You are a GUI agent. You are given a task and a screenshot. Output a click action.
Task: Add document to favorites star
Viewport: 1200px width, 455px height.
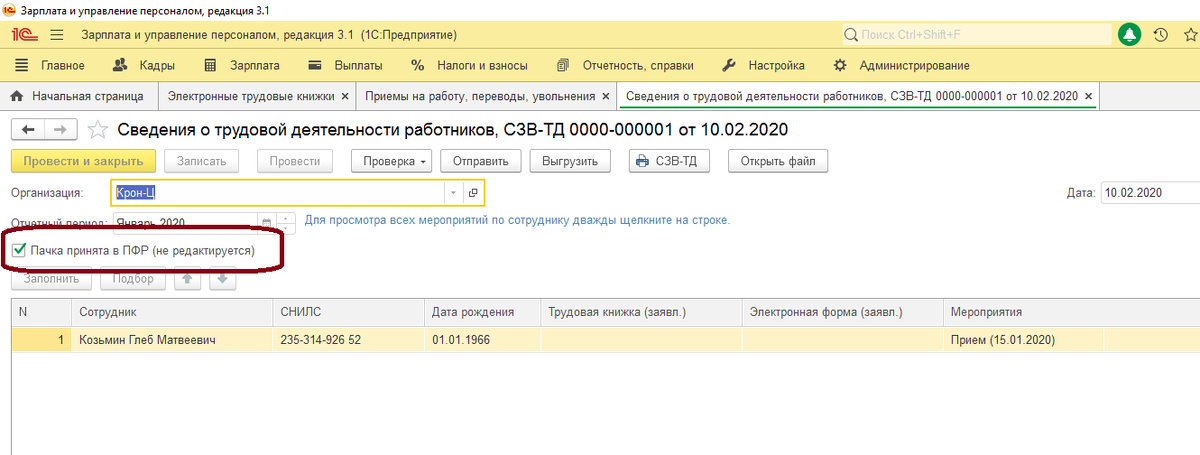click(97, 129)
